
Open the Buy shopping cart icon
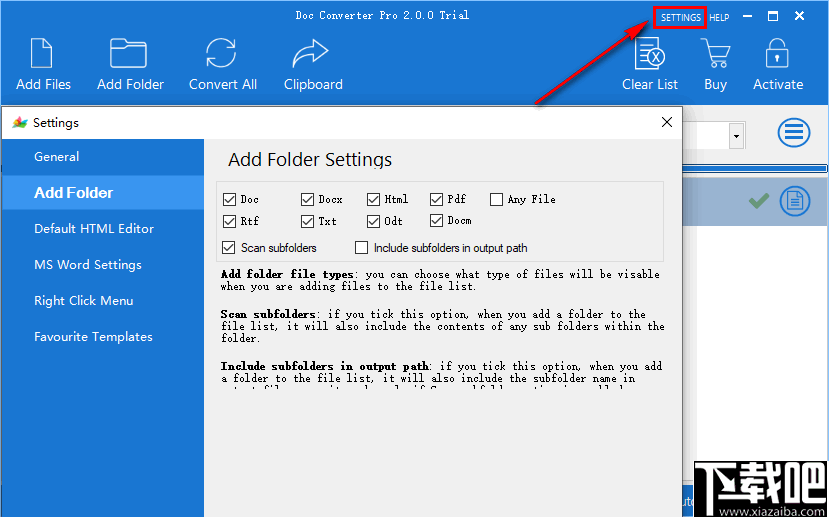pyautogui.click(x=715, y=53)
